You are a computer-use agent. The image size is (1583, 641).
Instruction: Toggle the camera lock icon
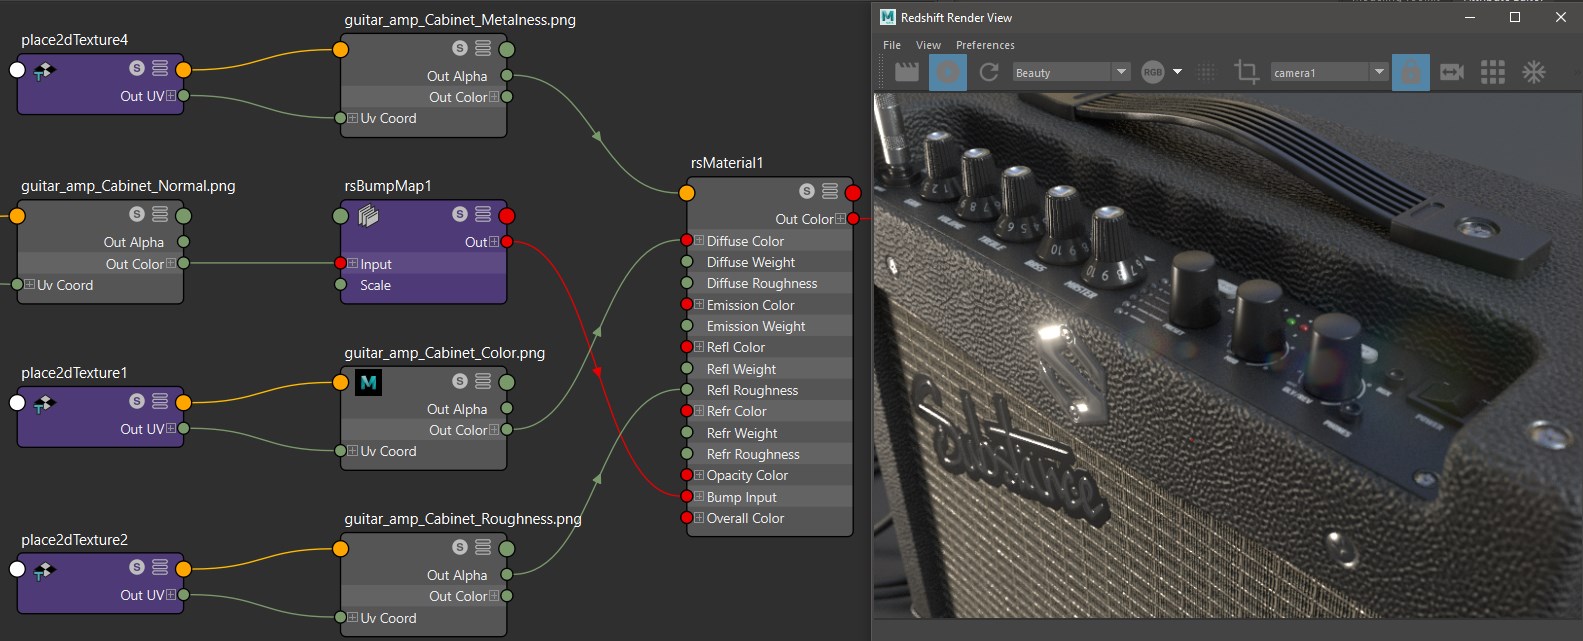coord(1411,72)
